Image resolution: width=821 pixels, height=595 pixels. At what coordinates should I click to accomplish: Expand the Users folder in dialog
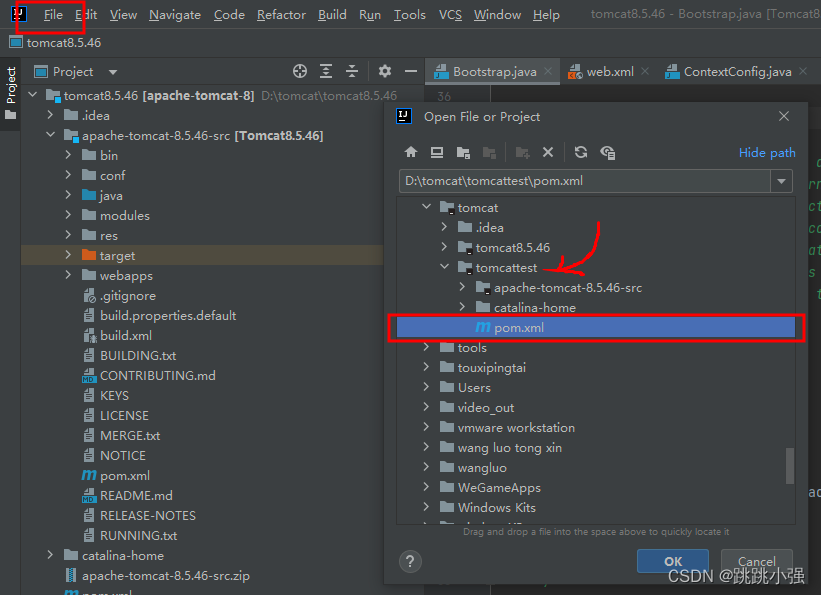tap(426, 387)
